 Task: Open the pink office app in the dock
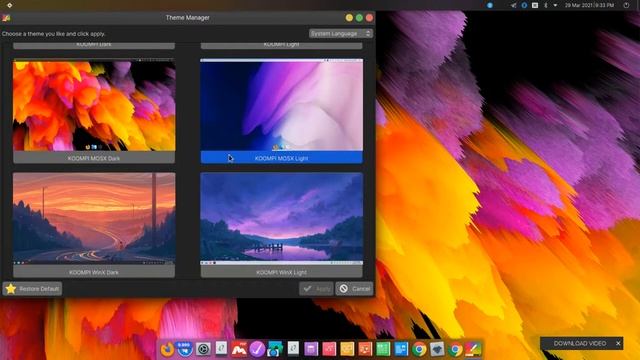[x=329, y=349]
